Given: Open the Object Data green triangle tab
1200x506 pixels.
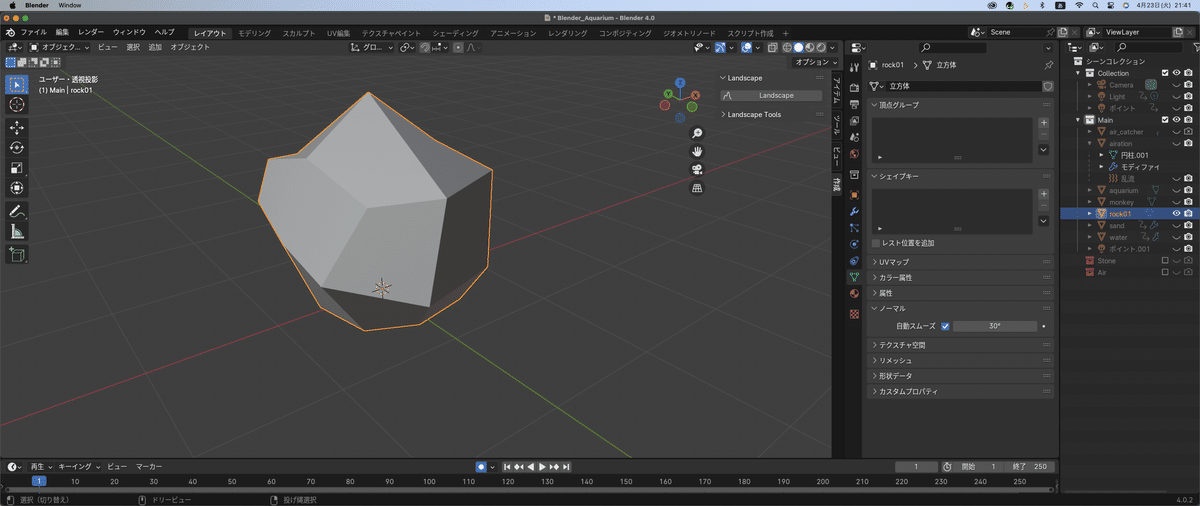Looking at the screenshot, I should pos(854,277).
